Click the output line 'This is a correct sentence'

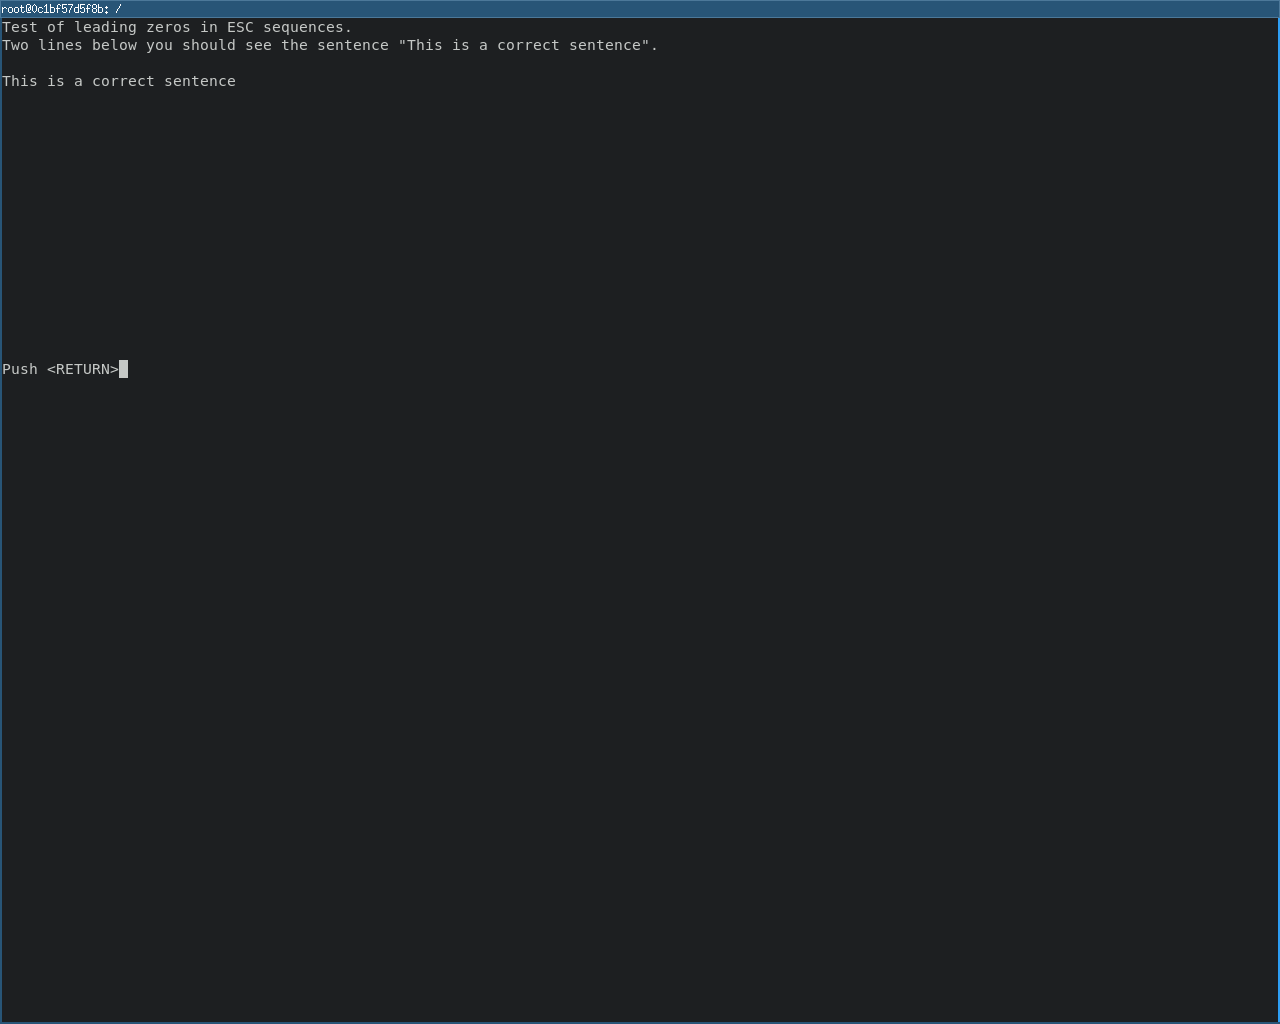point(119,81)
